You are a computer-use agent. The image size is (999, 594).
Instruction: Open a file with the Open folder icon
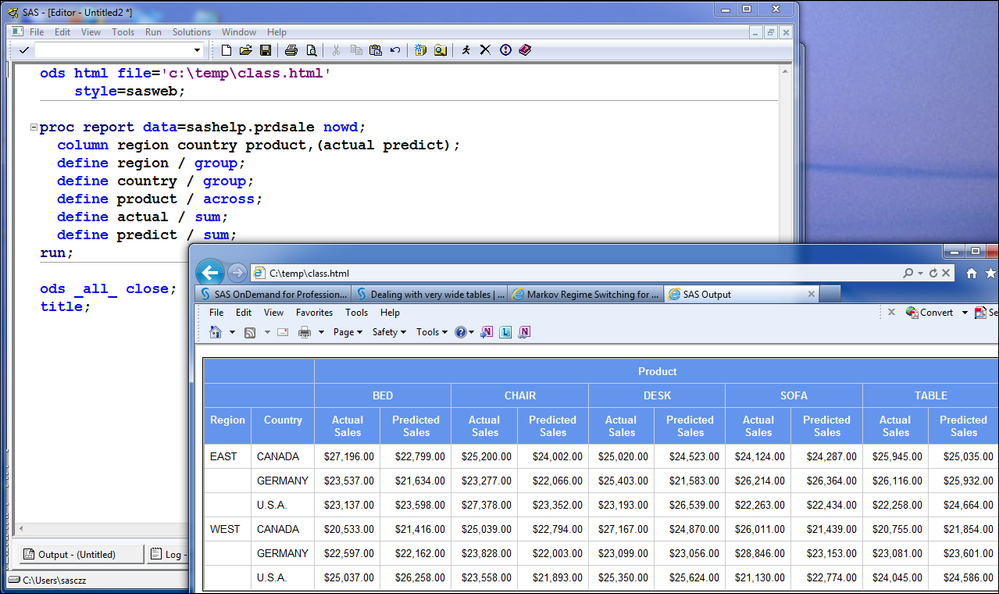point(245,50)
